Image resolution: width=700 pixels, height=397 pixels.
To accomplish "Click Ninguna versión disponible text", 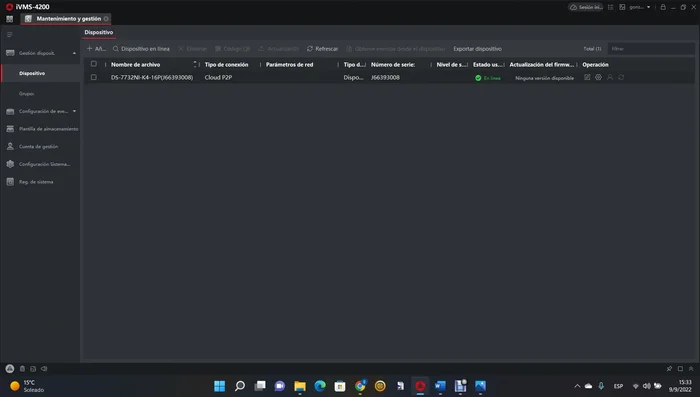I will (x=544, y=78).
